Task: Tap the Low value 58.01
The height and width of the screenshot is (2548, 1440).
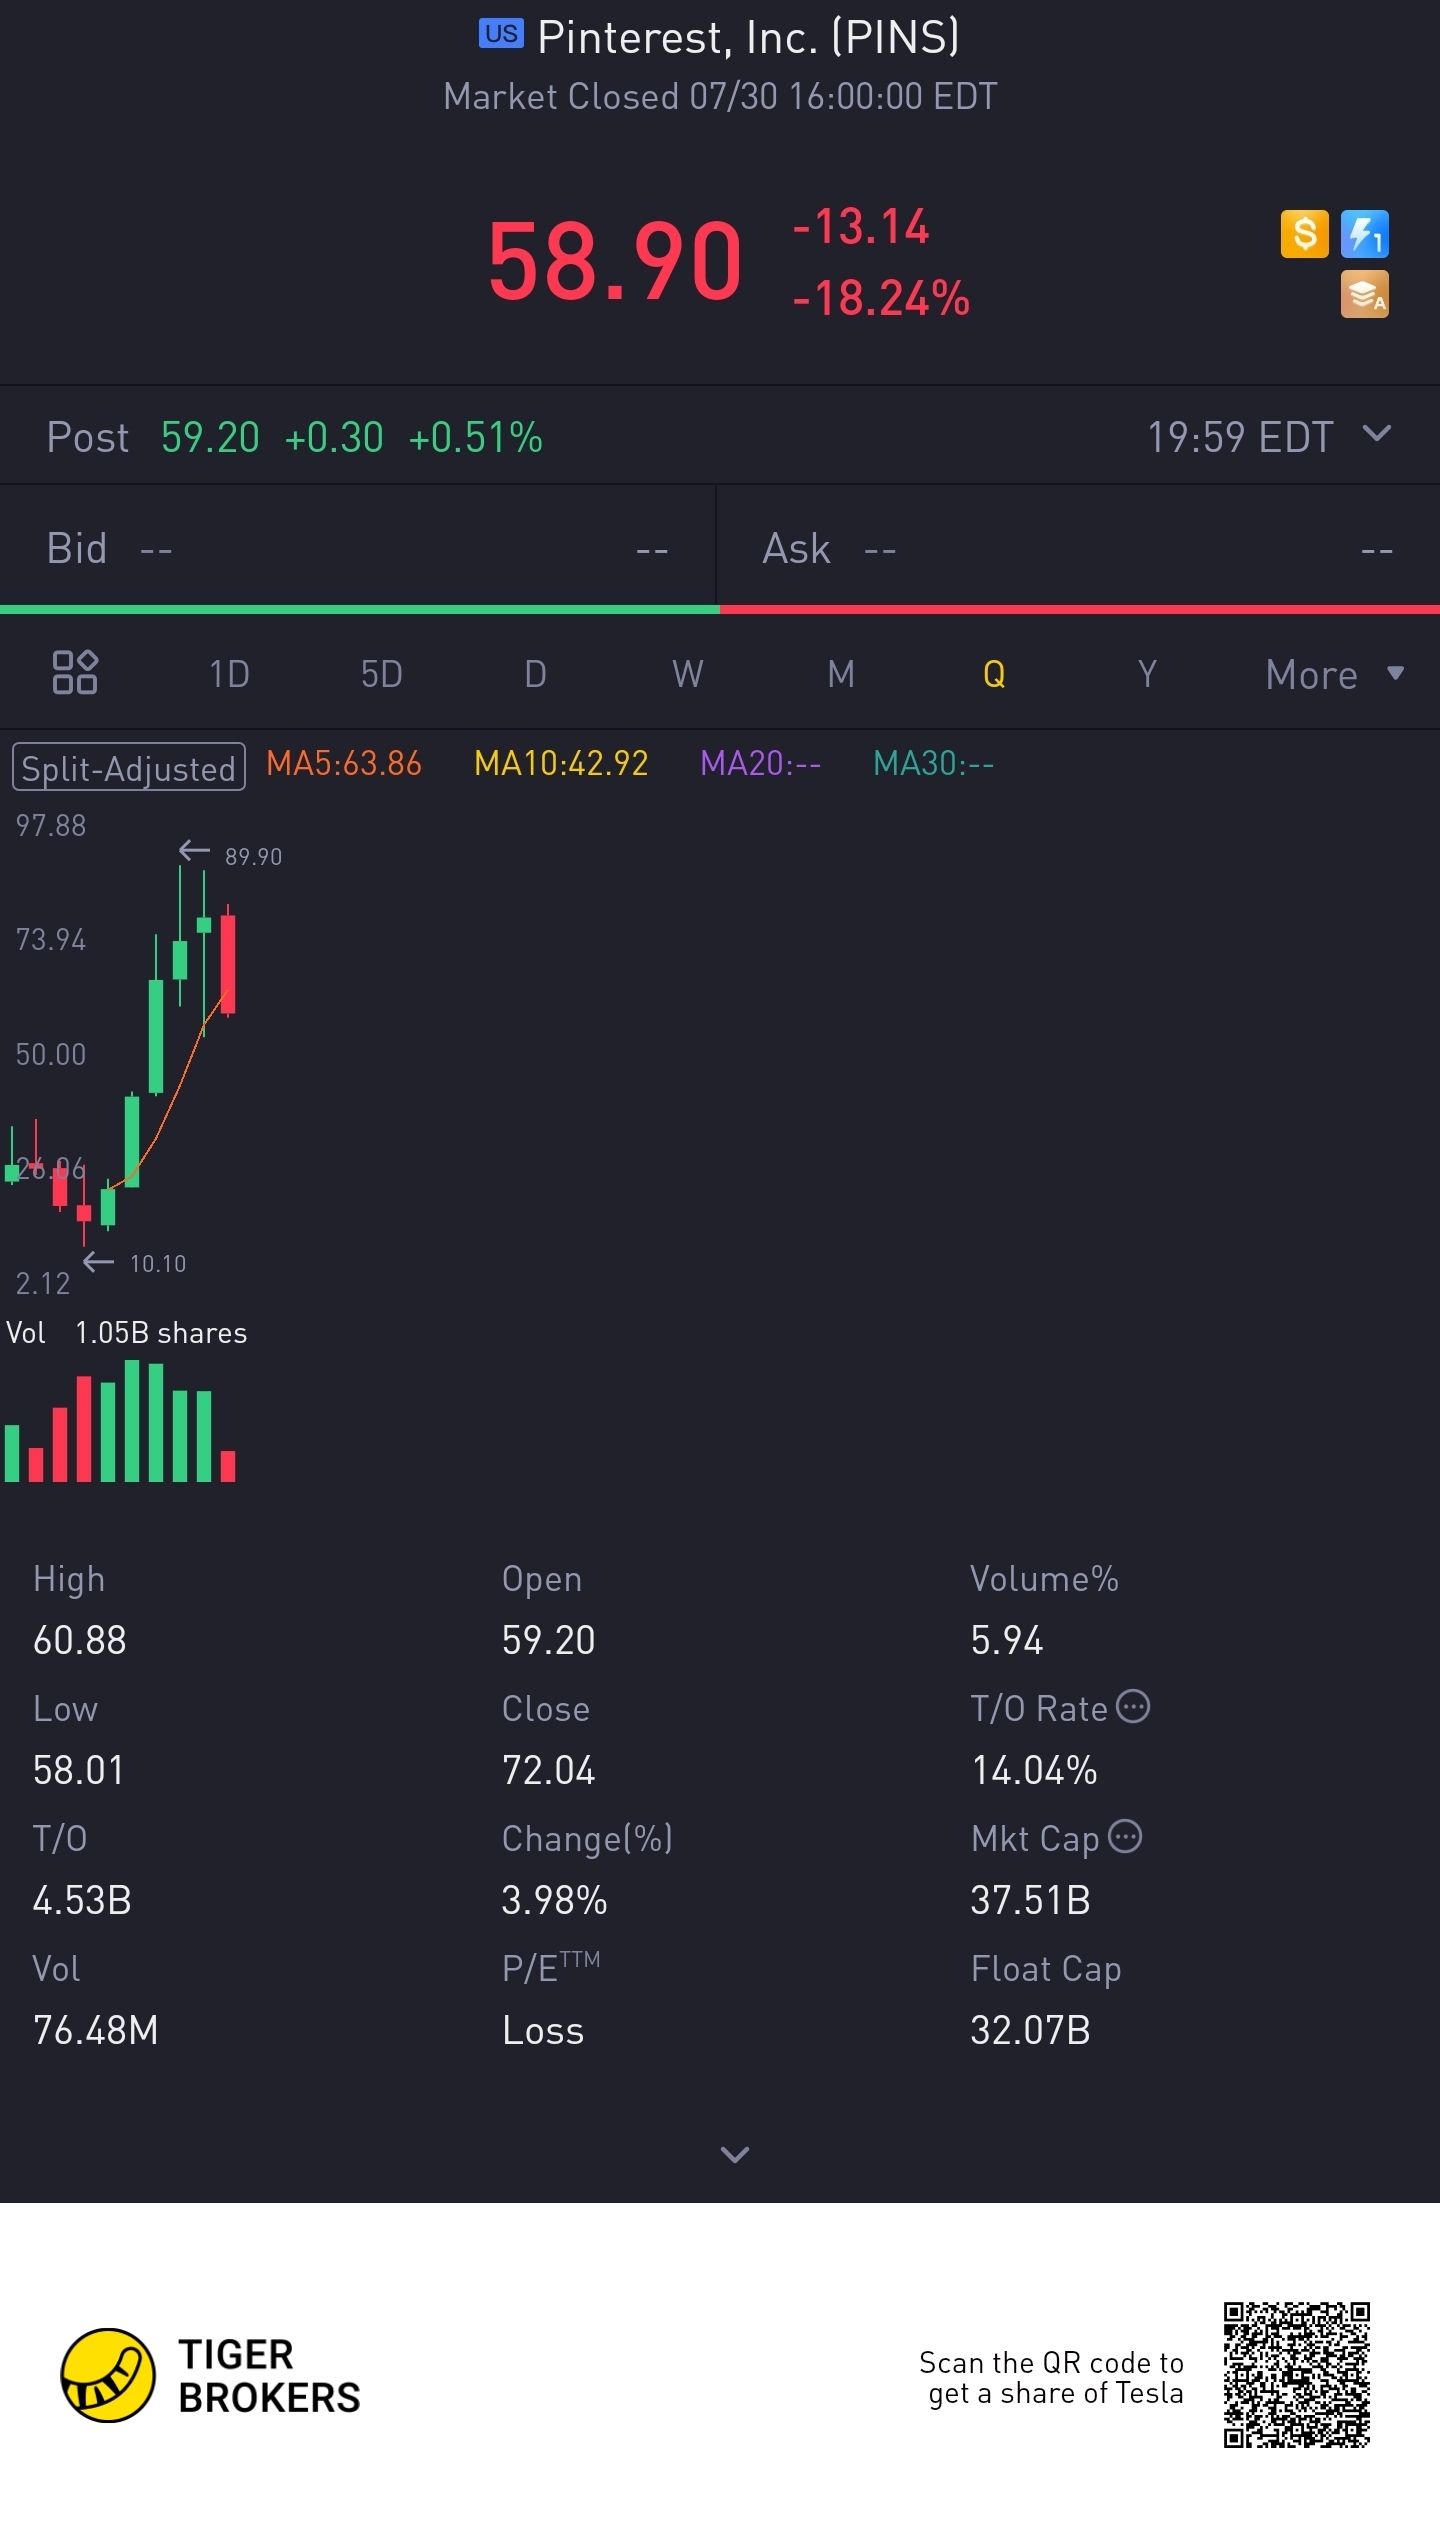Action: (x=78, y=1770)
